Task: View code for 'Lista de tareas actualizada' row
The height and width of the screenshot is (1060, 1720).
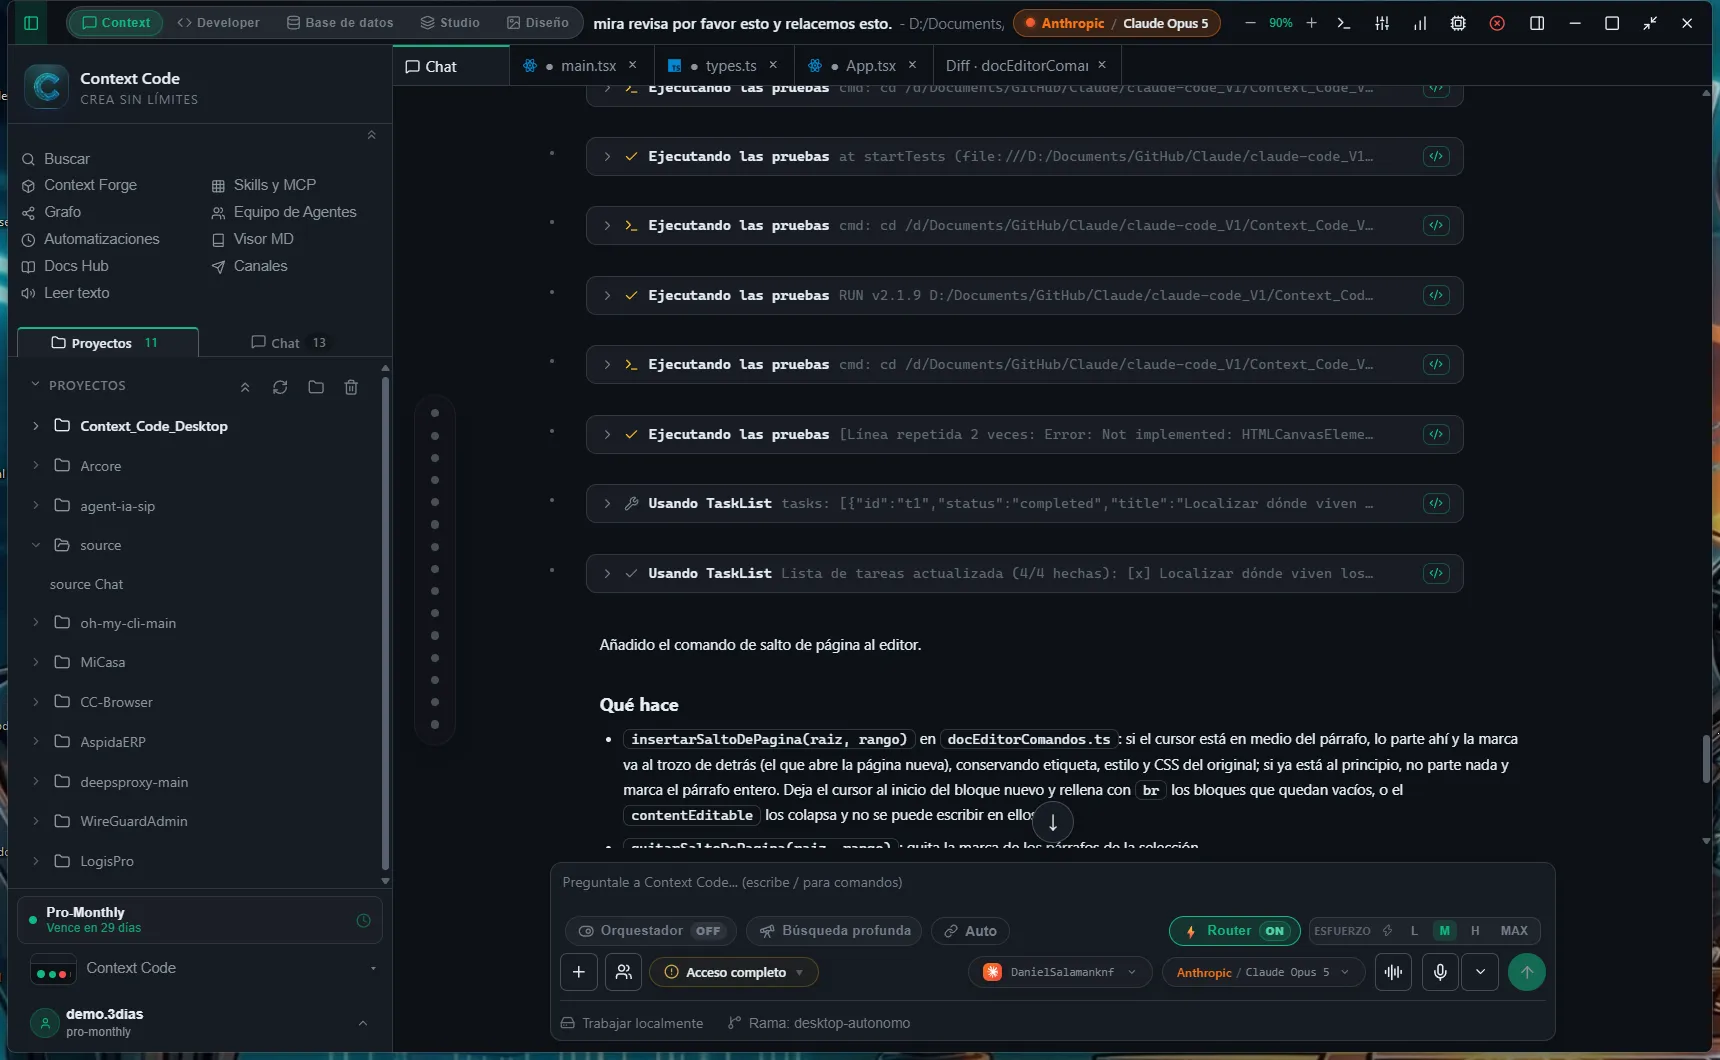Action: (x=1436, y=573)
